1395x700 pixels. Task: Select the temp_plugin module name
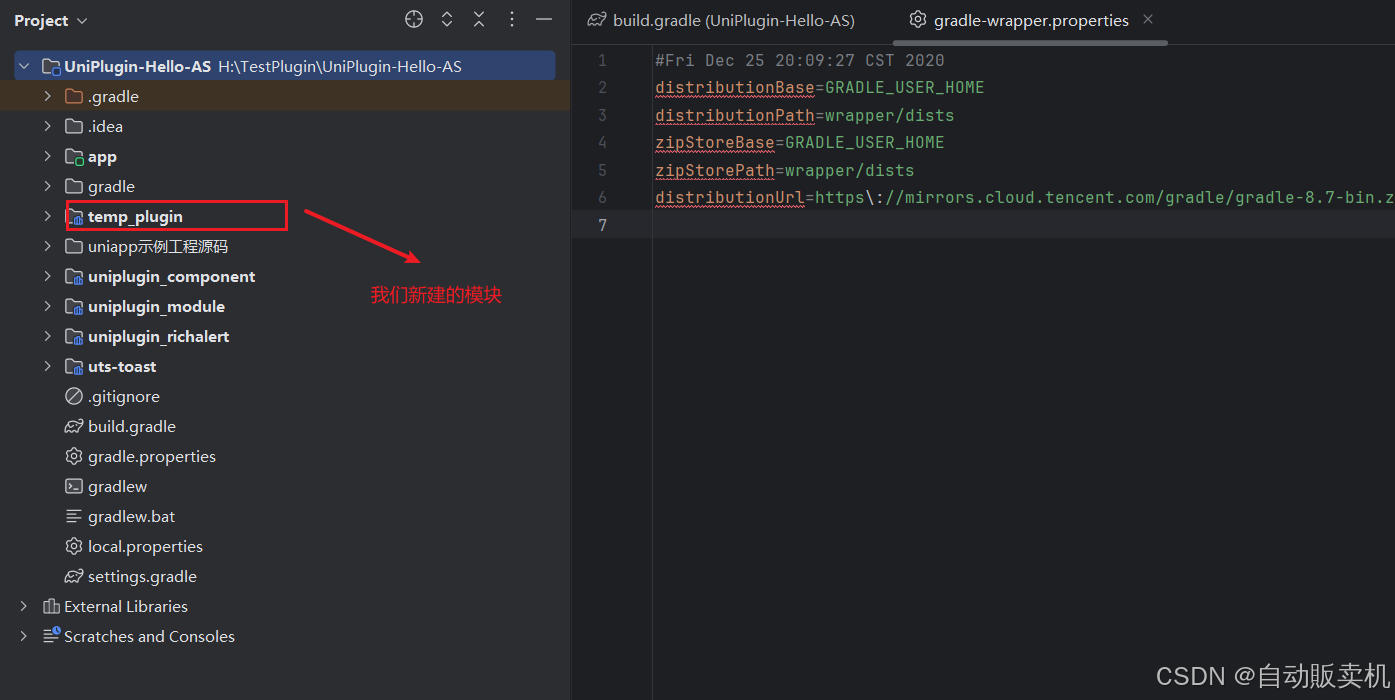[135, 216]
